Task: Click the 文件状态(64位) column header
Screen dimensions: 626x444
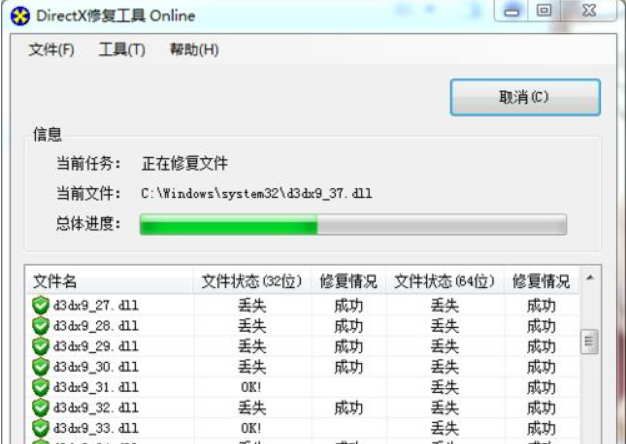Action: (445, 281)
